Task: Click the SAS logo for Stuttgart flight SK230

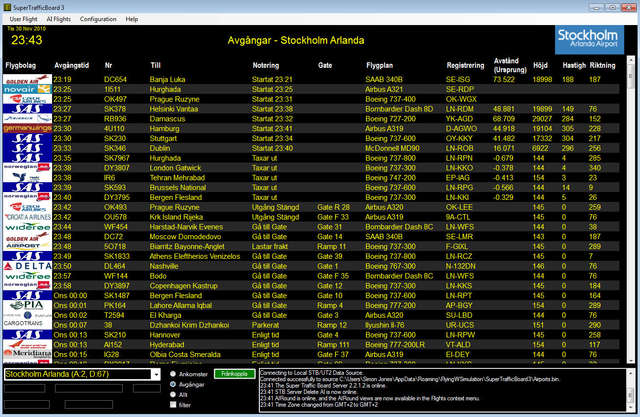Action: tap(27, 138)
